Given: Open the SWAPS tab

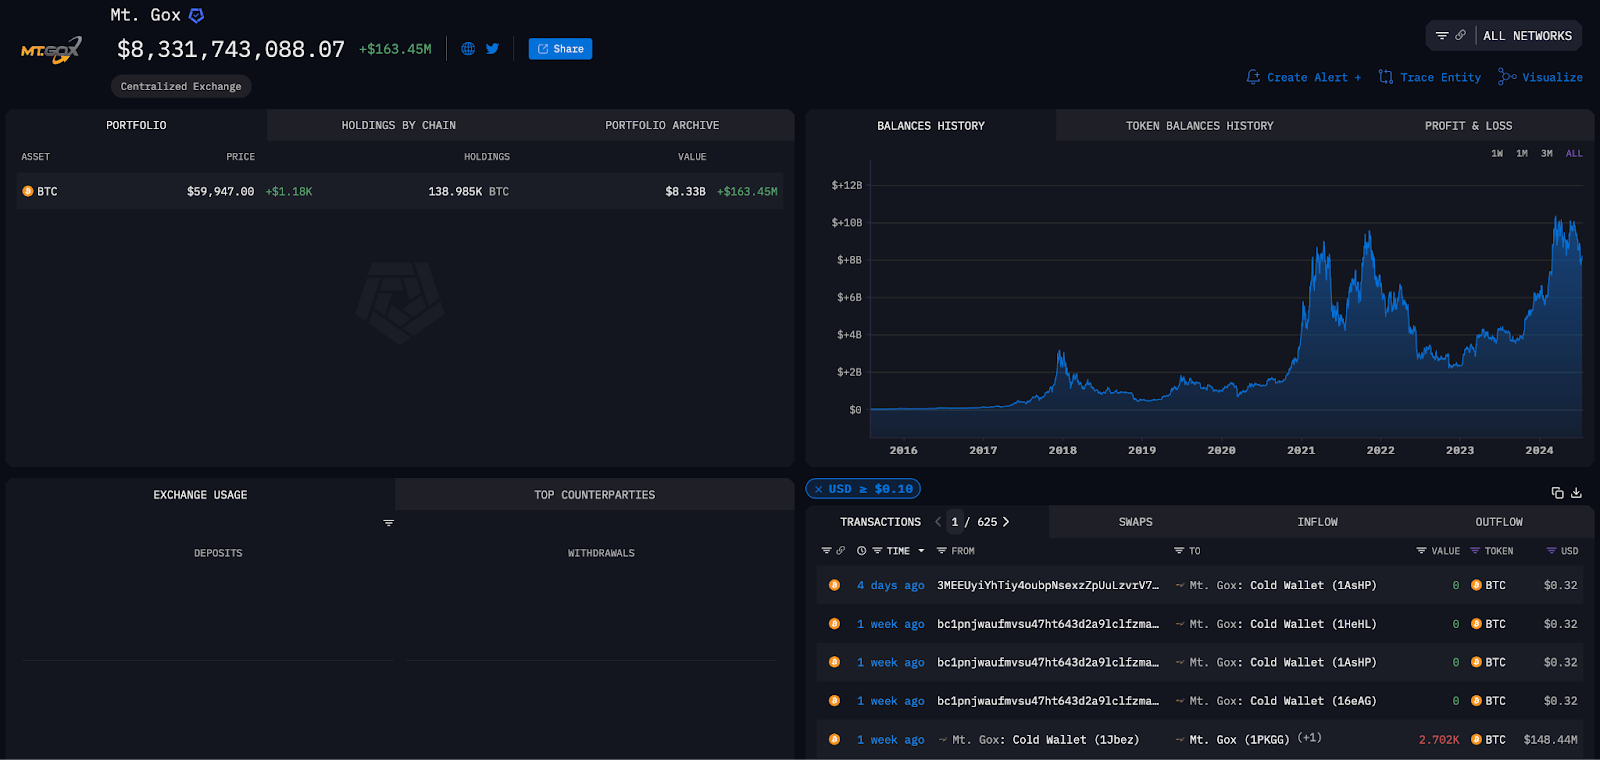Looking at the screenshot, I should [1135, 522].
